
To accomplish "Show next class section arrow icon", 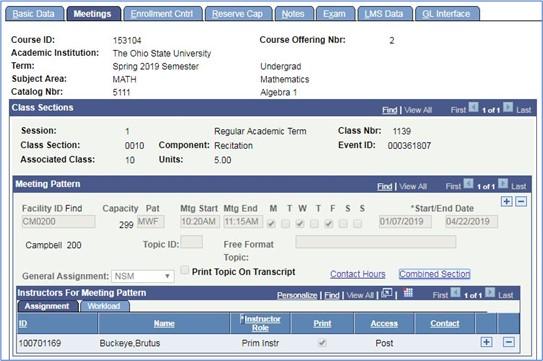I will pos(508,107).
